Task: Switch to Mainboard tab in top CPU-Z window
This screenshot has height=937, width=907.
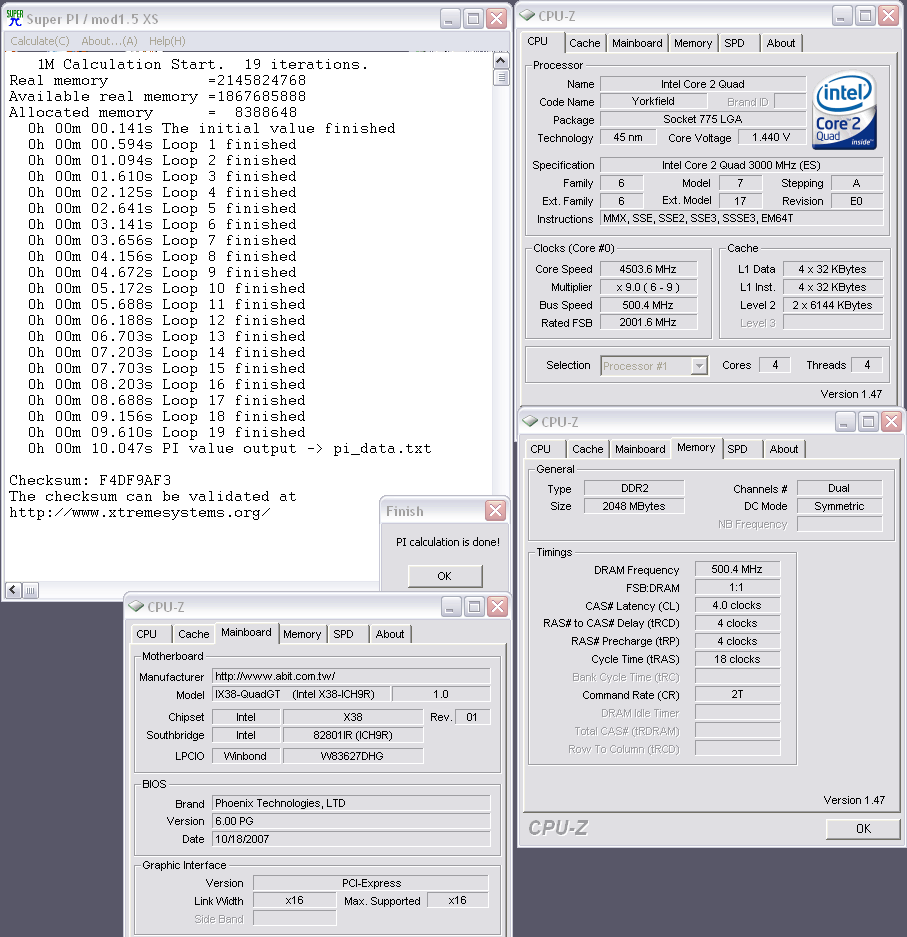Action: [637, 43]
